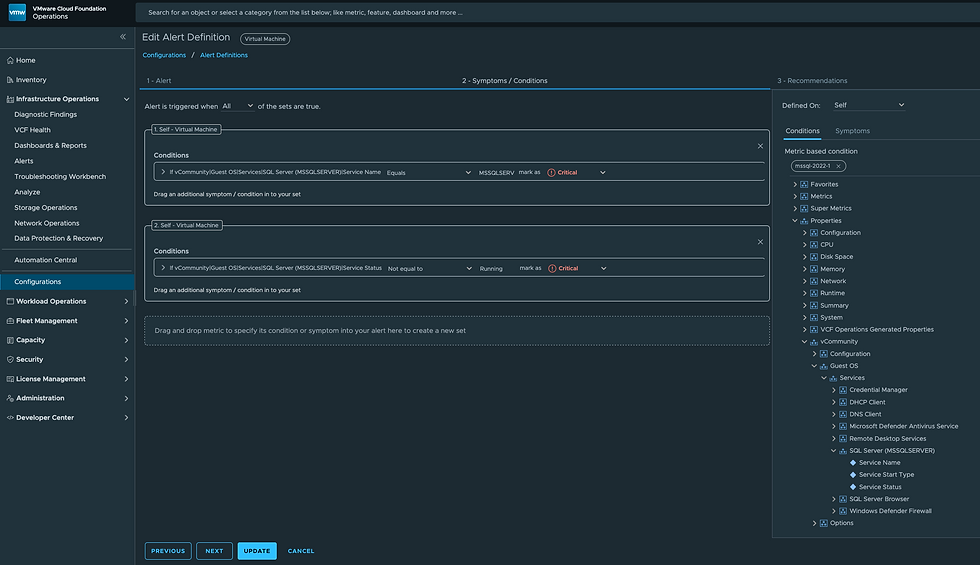Expand Microsoft Defender Antivirus Service node

pyautogui.click(x=834, y=426)
